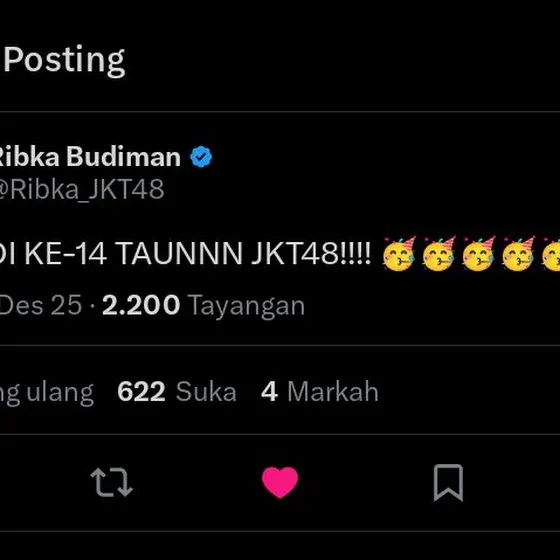560x560 pixels.
Task: Click the JKT48!!!! text in the post
Action: [x=311, y=254]
